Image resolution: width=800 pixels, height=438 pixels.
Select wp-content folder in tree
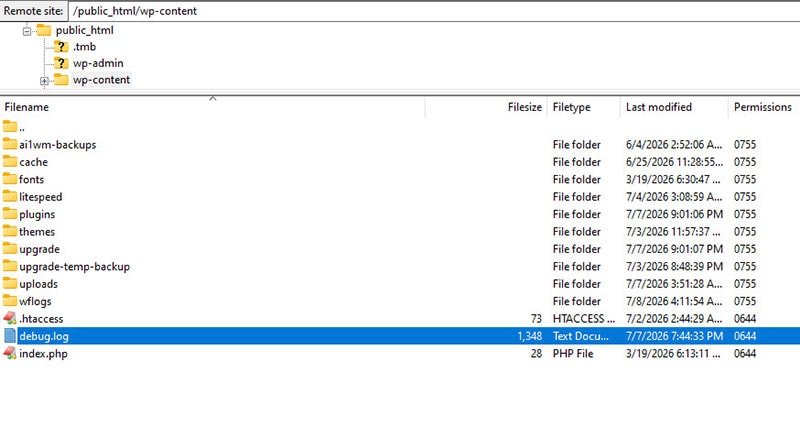[x=101, y=80]
